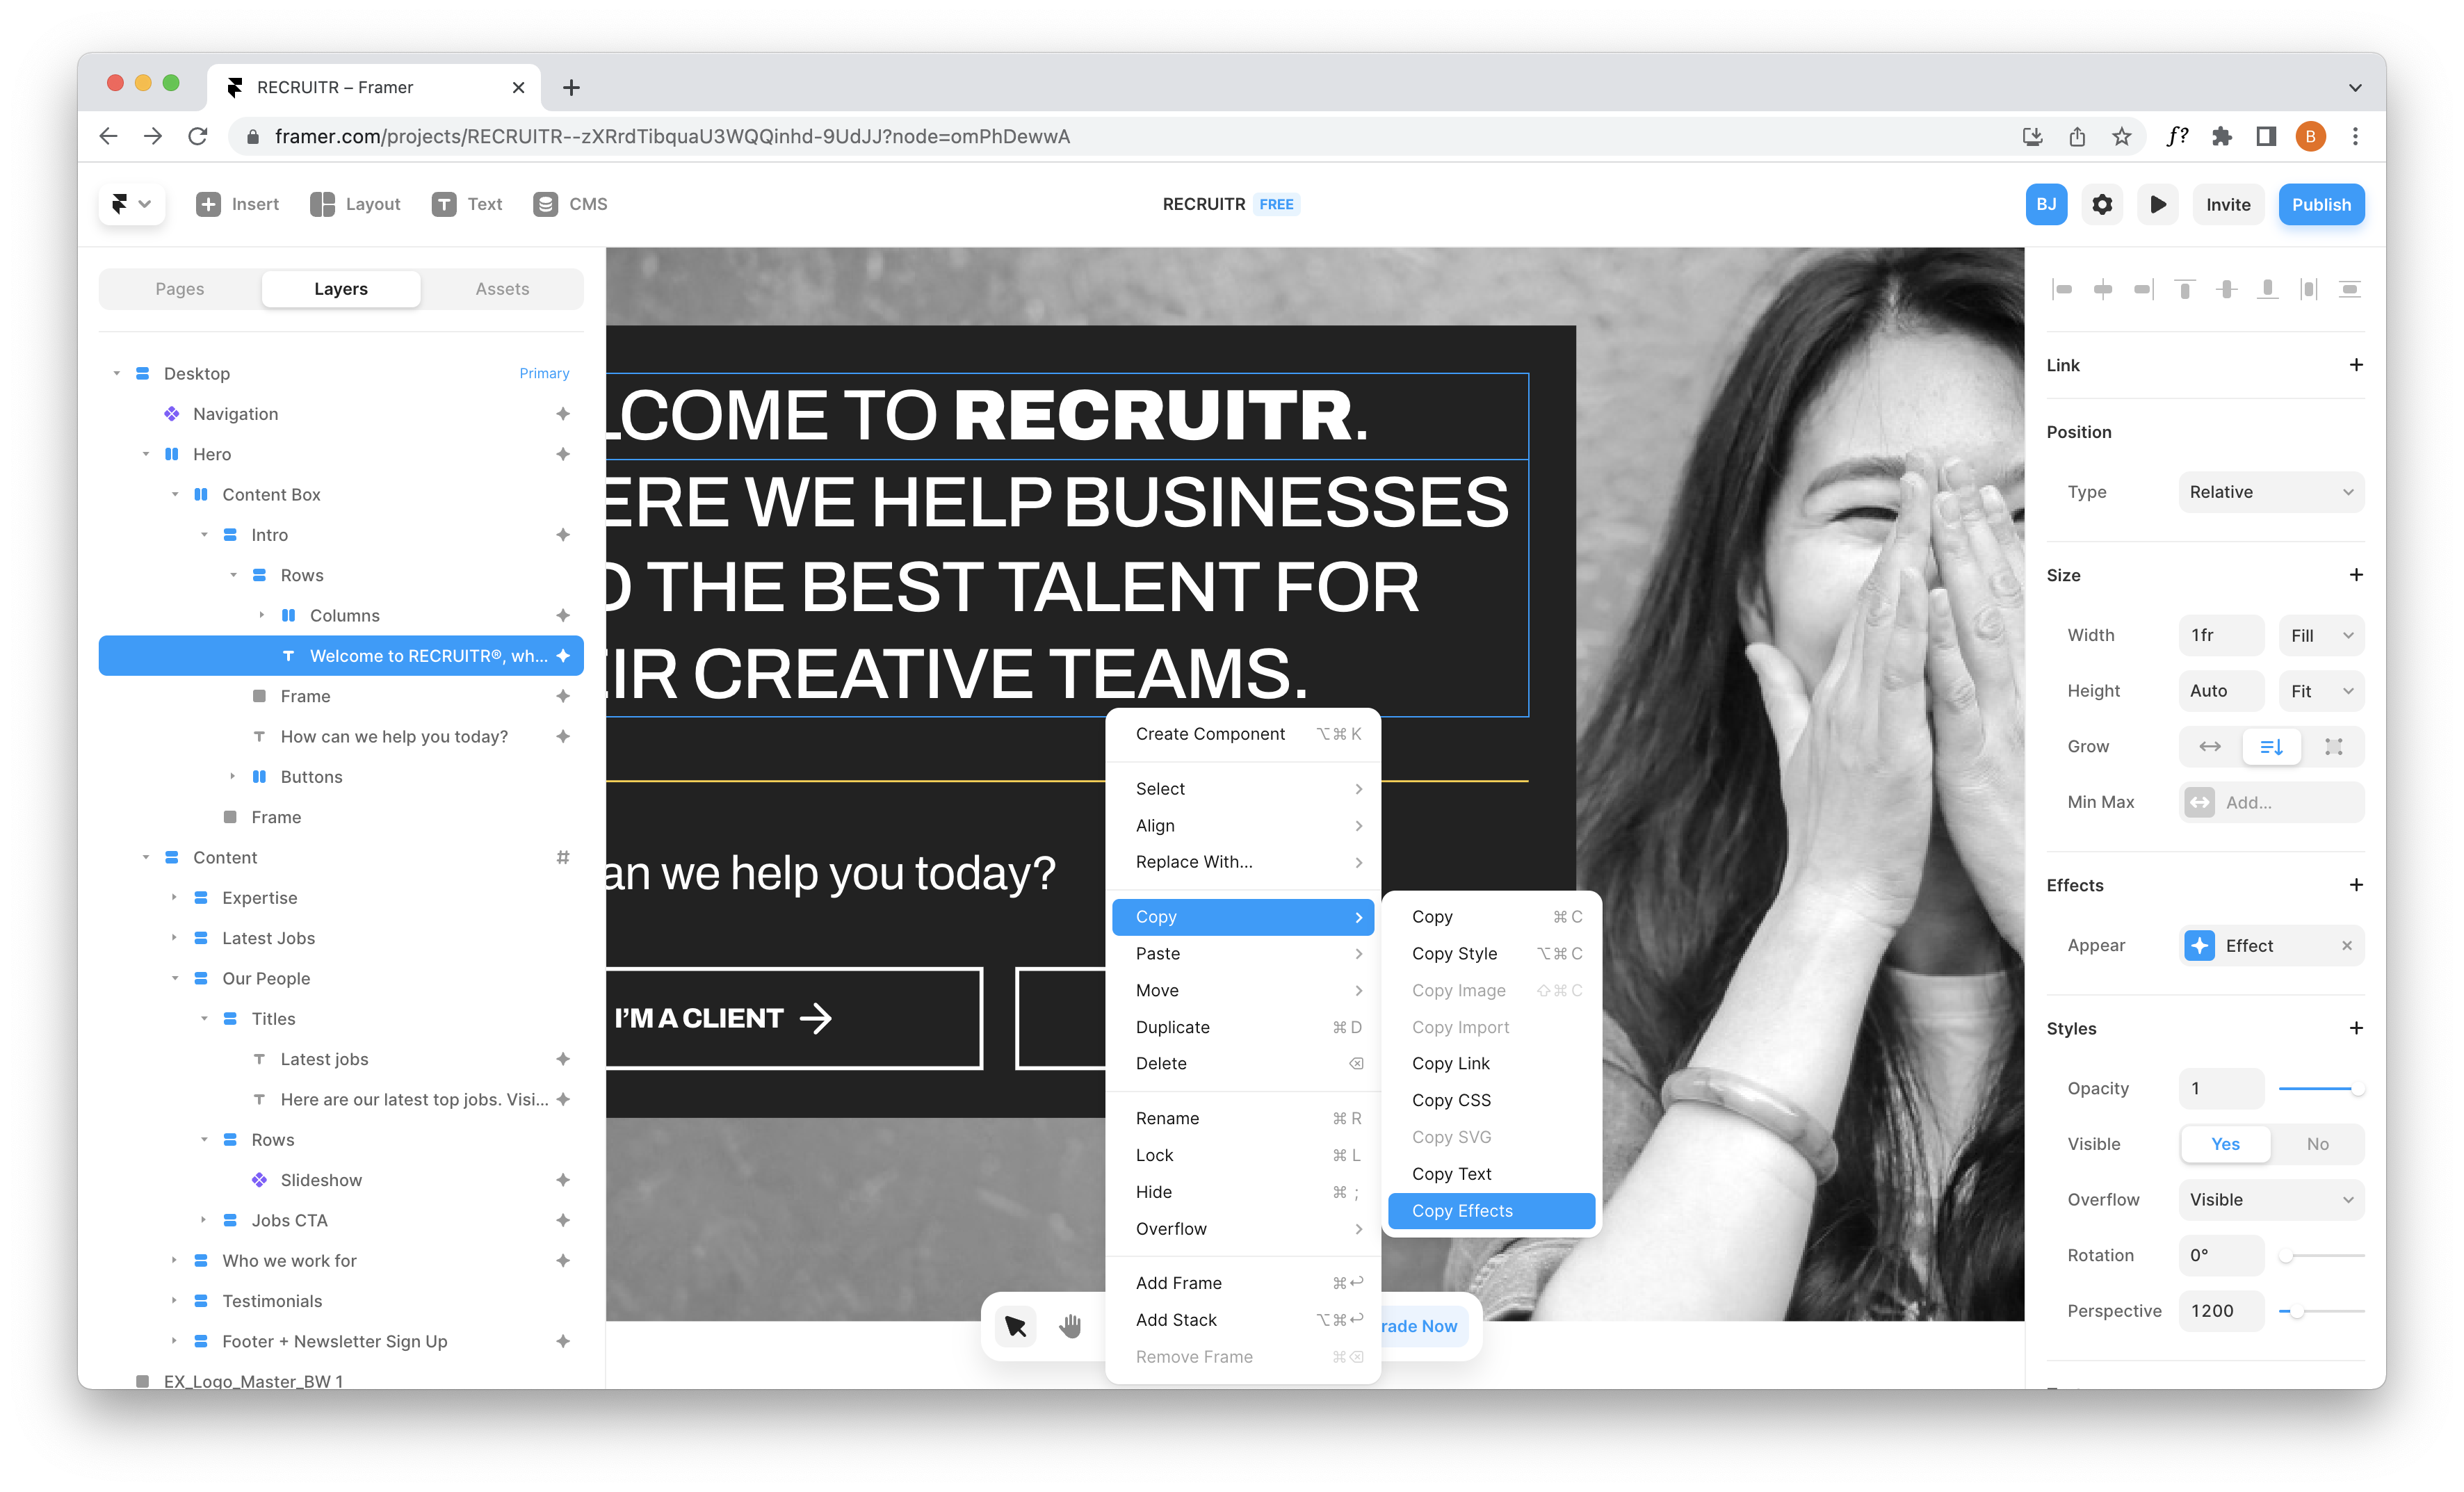Click hash icon on Content layer
2464x1492 pixels.
[563, 857]
